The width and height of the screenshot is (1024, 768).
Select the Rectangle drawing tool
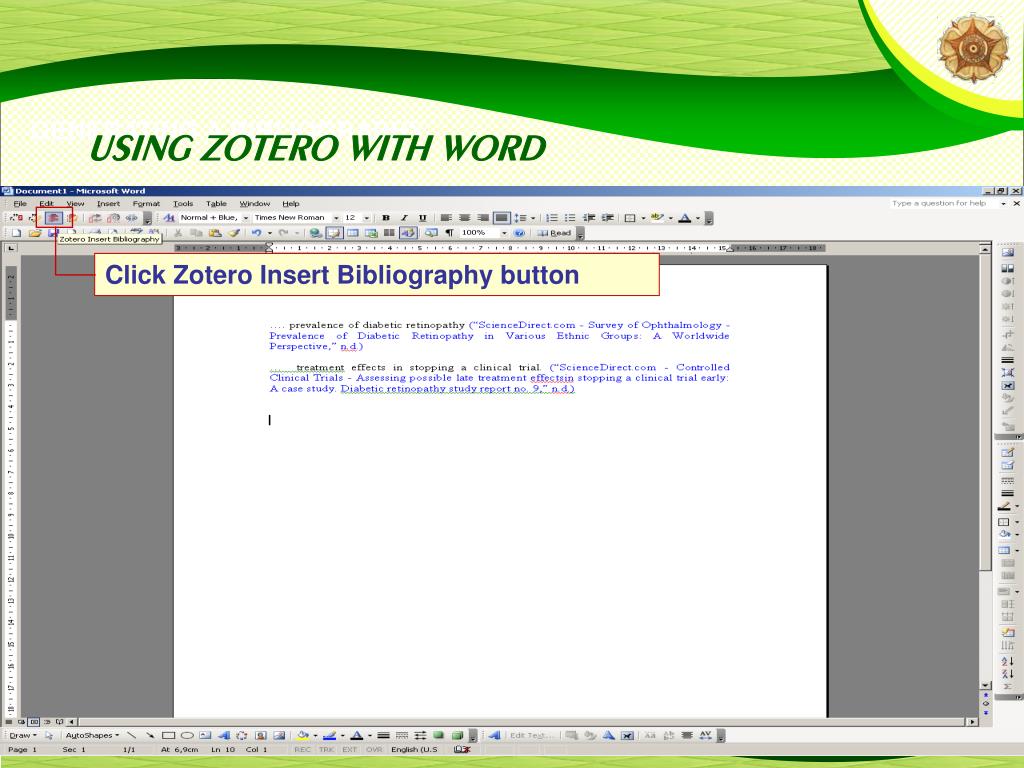pyautogui.click(x=168, y=735)
